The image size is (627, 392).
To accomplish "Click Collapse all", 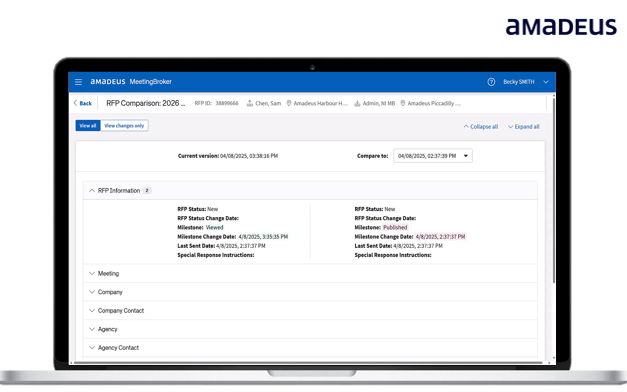I will click(481, 126).
